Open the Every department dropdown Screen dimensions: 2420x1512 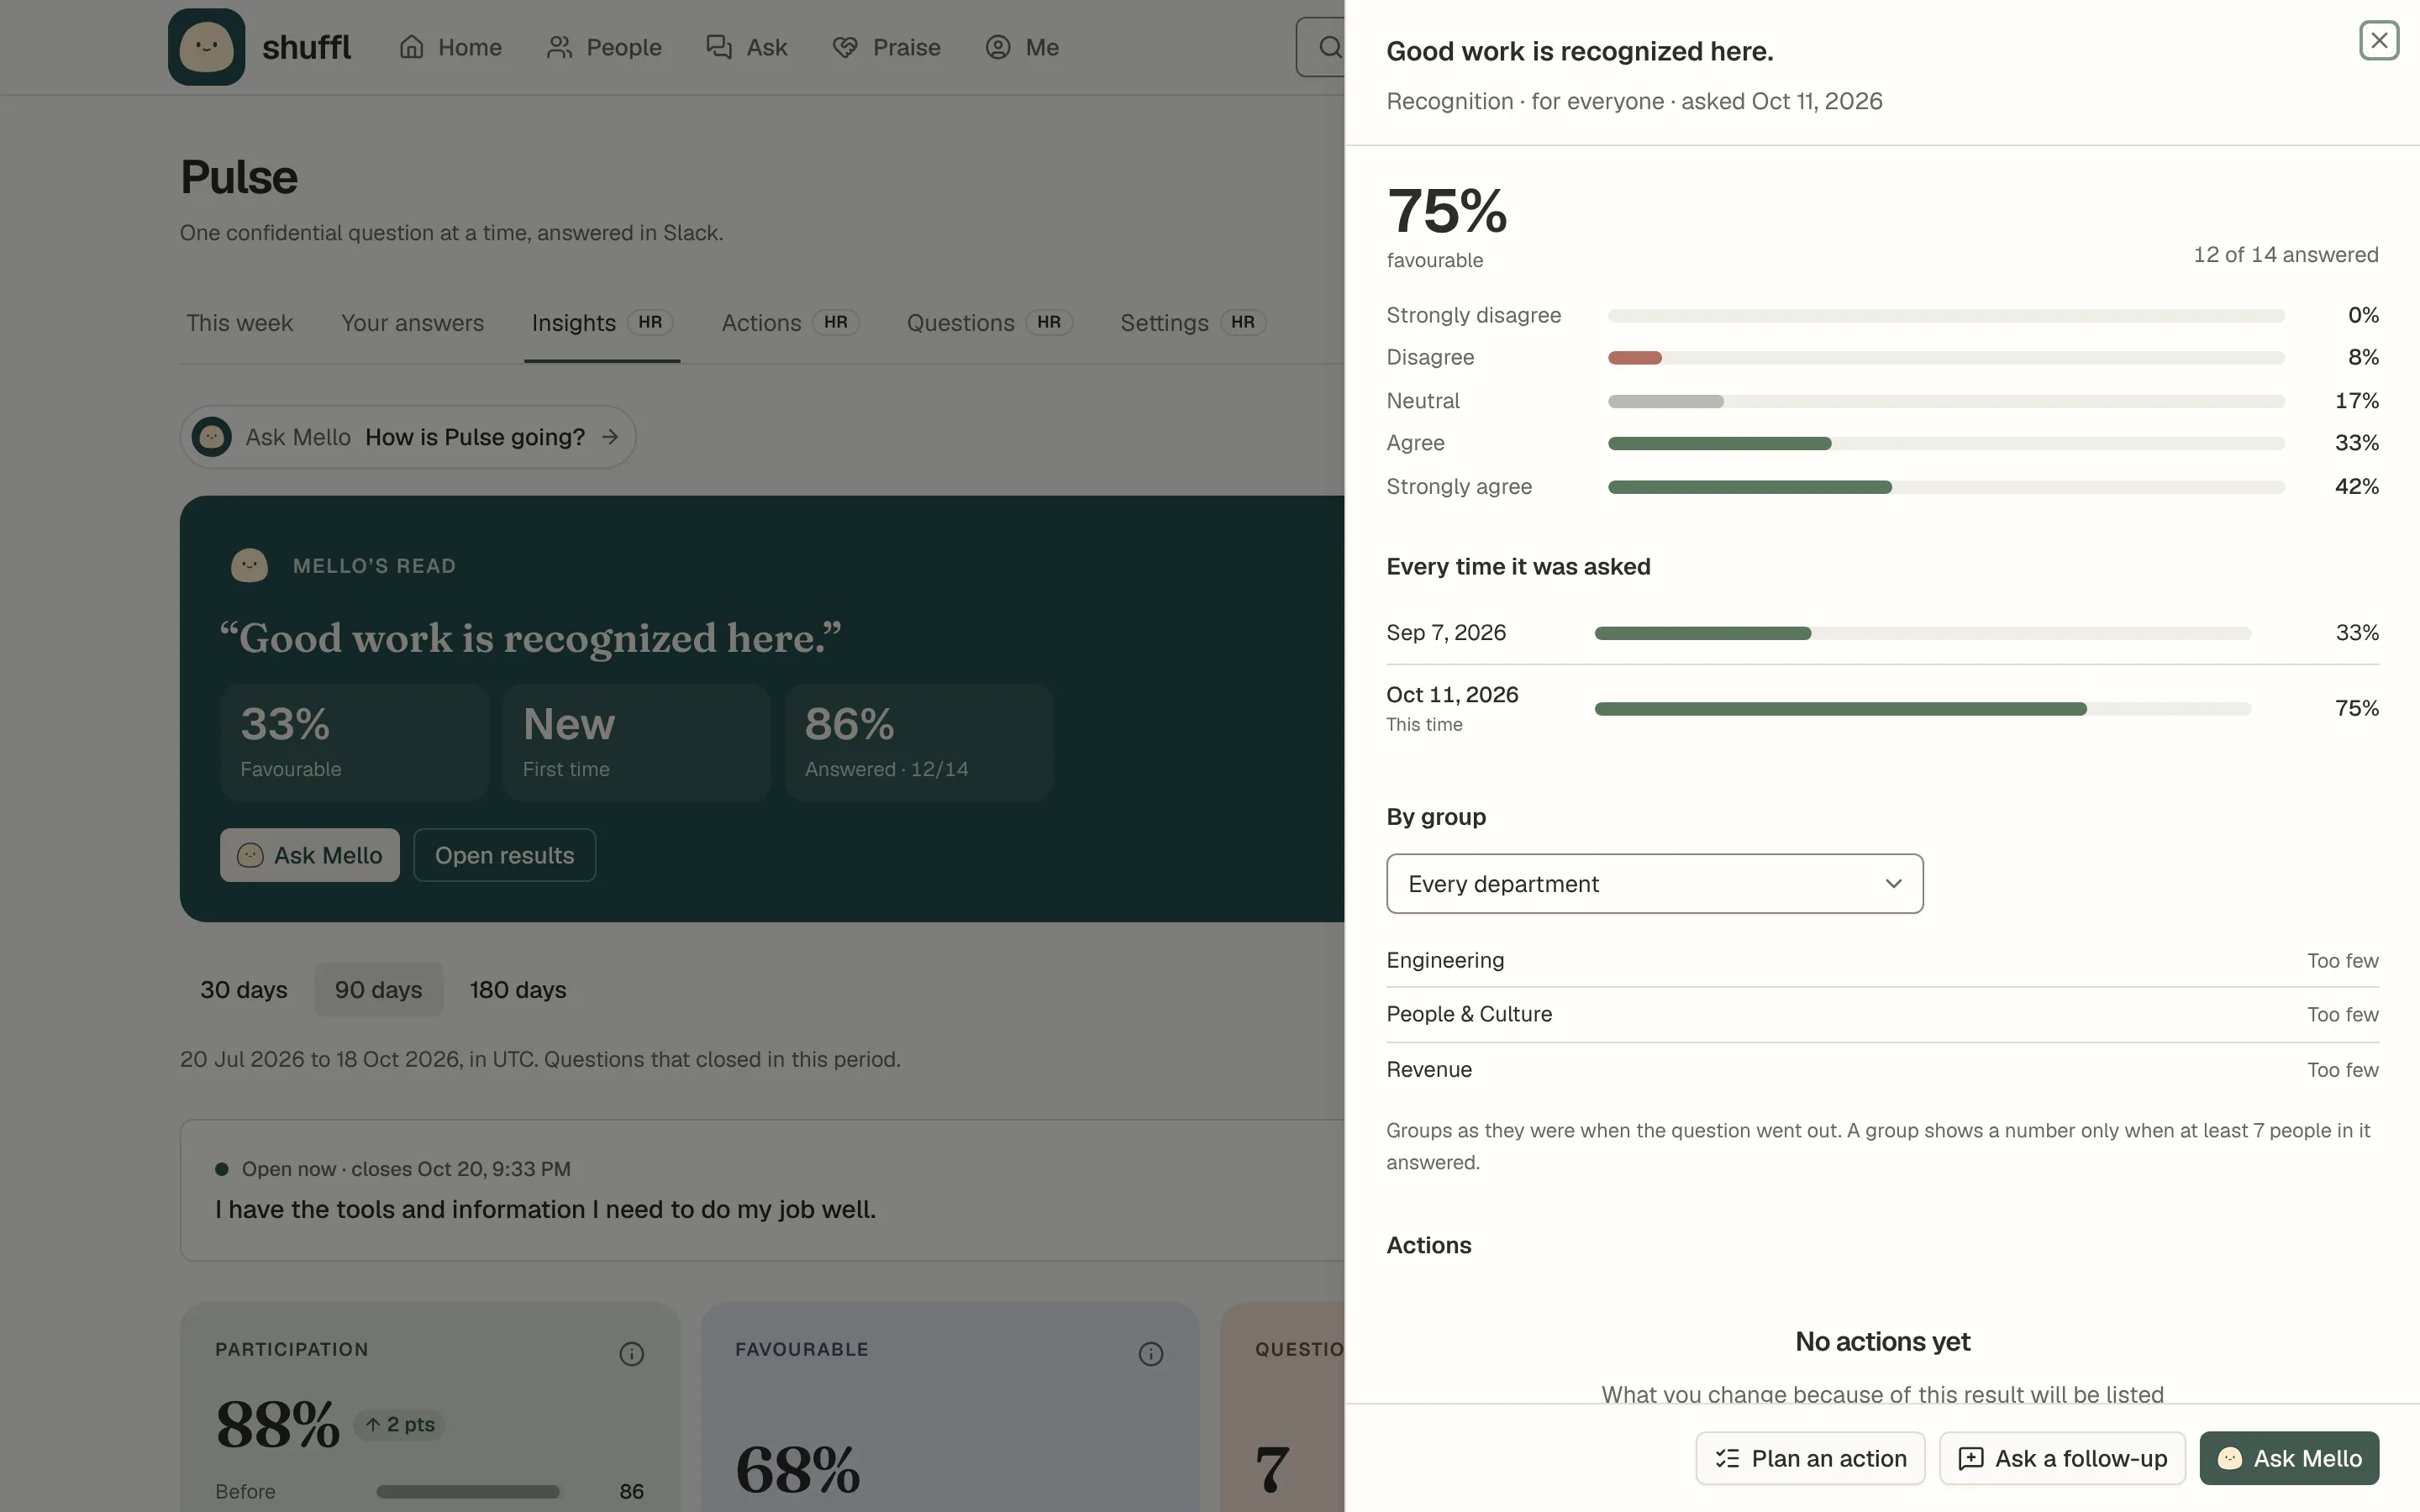tap(1654, 883)
